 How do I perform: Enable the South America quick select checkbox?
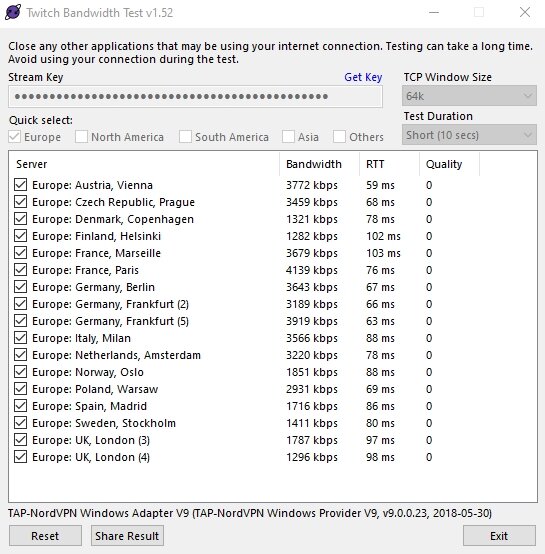185,137
